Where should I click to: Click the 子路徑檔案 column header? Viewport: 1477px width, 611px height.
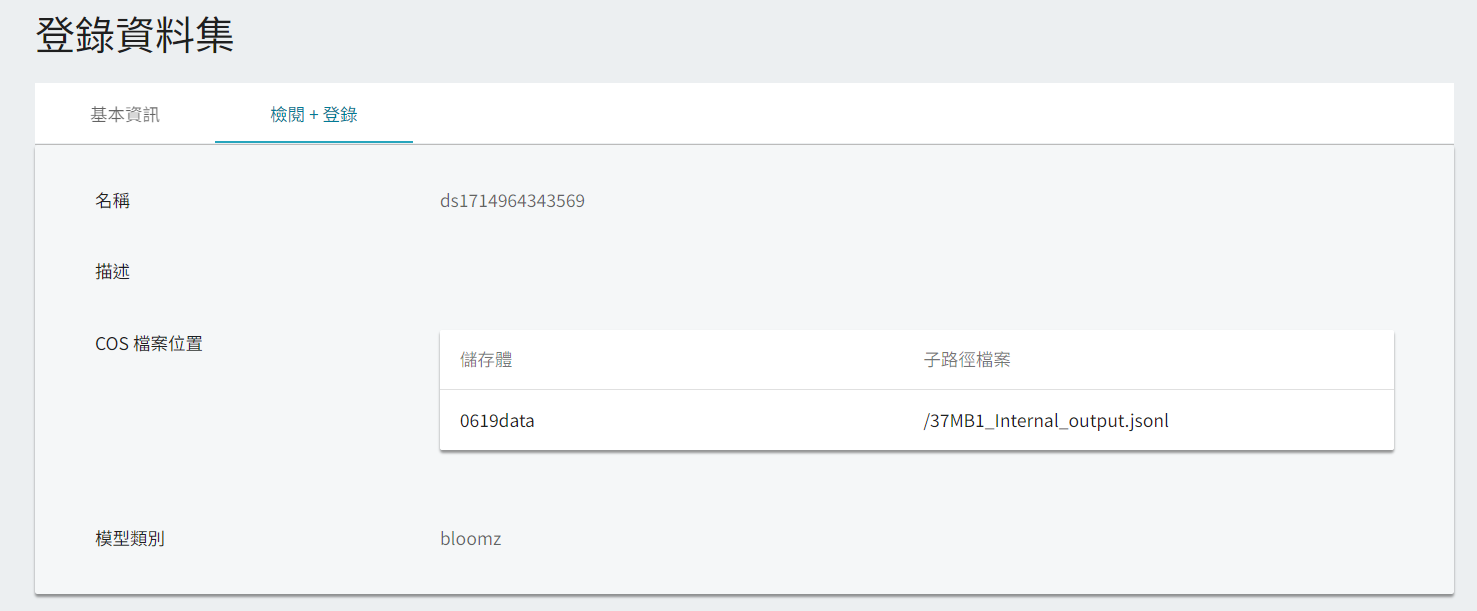pyautogui.click(x=967, y=360)
